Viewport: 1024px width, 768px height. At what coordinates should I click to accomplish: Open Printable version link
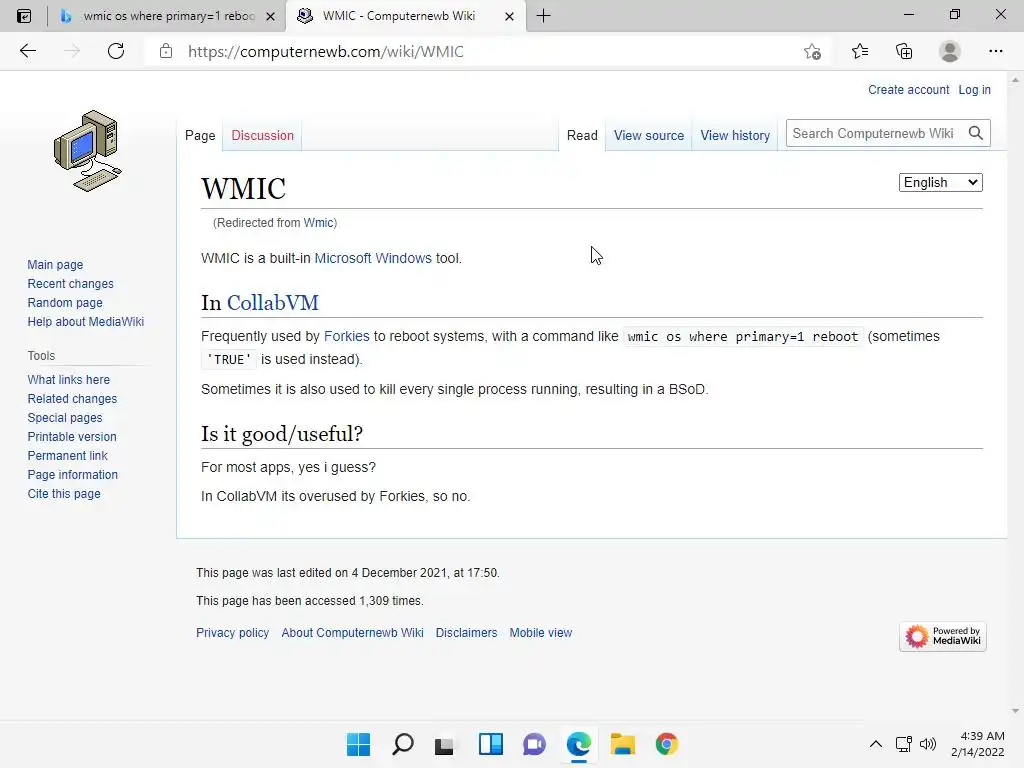[72, 436]
